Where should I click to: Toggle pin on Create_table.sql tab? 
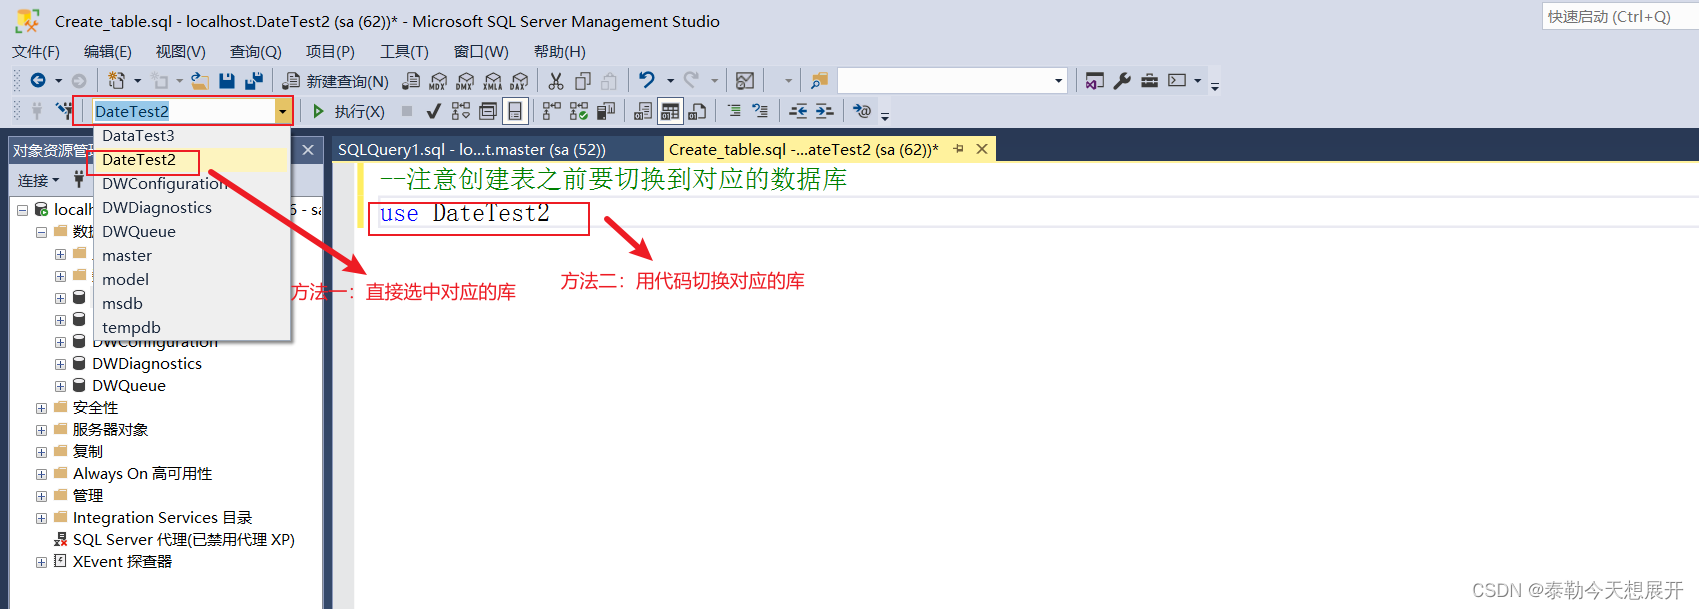coord(958,149)
